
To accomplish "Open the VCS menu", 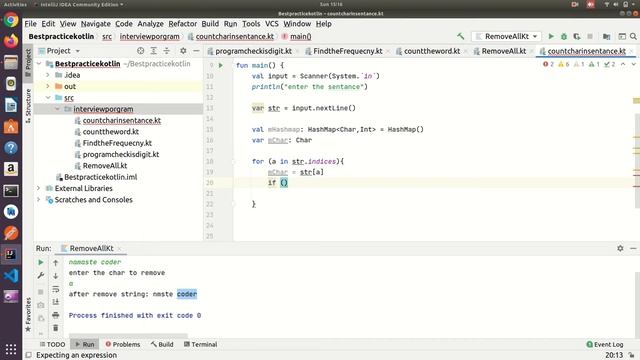I will (271, 24).
